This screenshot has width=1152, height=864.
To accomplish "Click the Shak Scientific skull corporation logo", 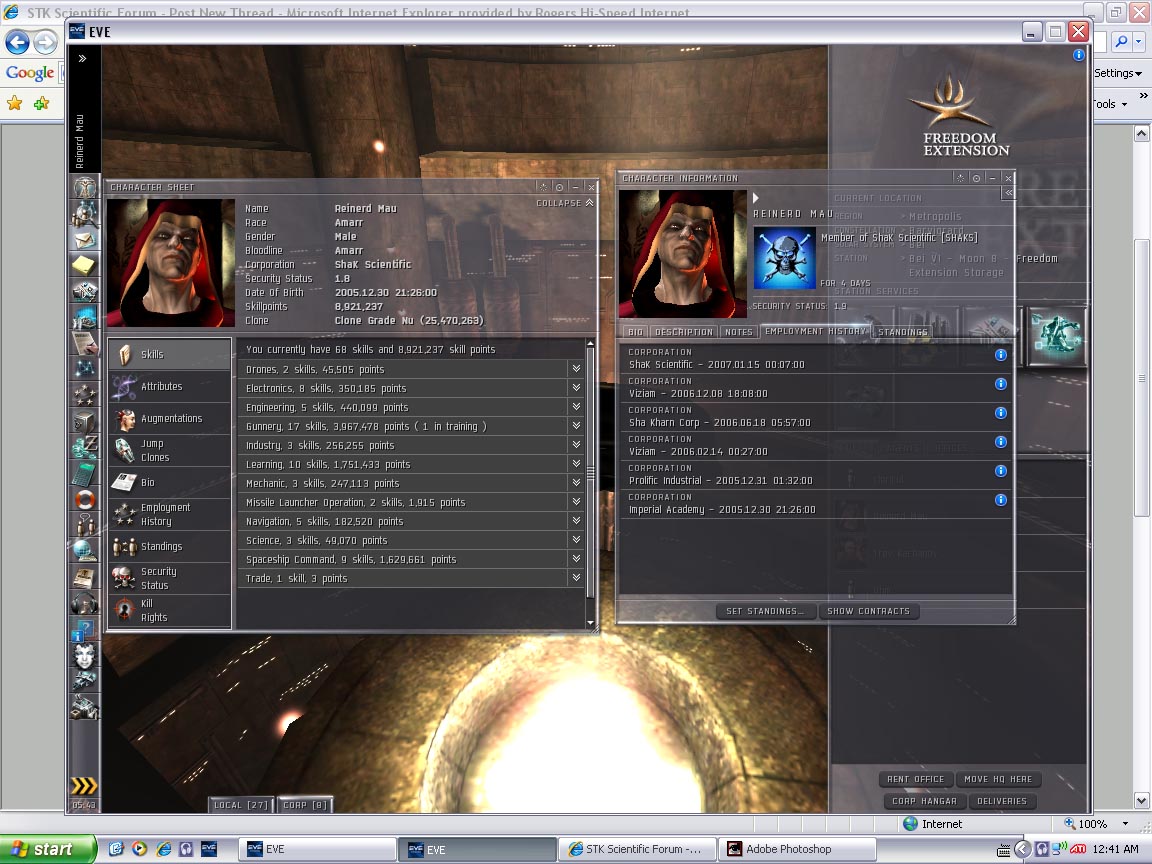I will click(784, 258).
